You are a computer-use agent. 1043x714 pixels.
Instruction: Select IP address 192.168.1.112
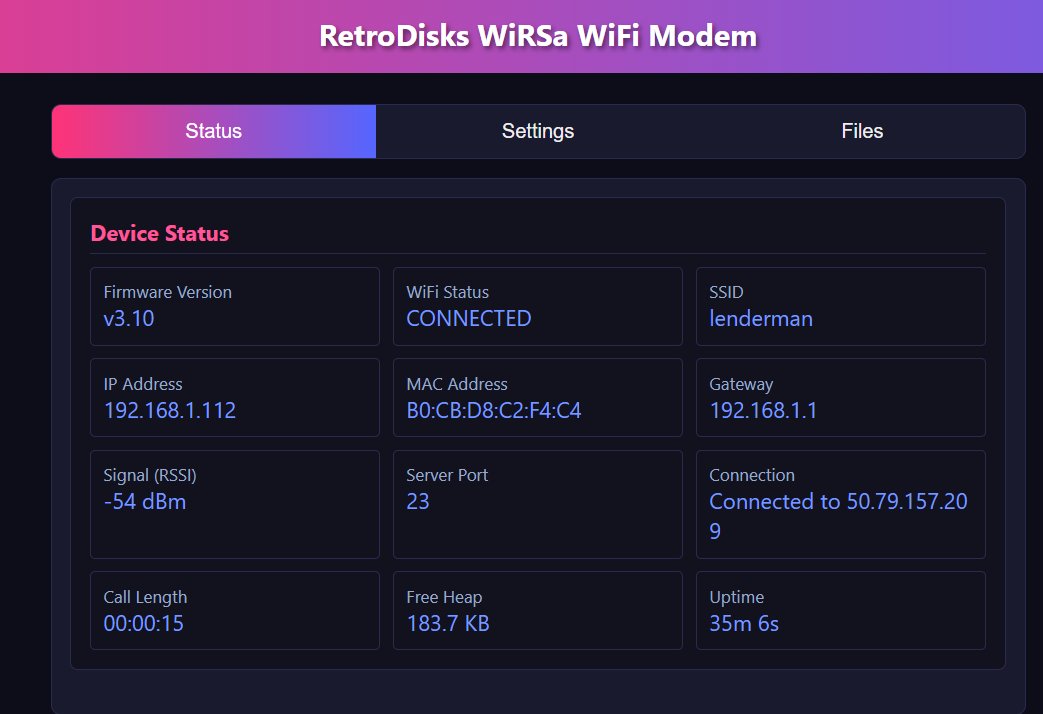[x=170, y=411]
